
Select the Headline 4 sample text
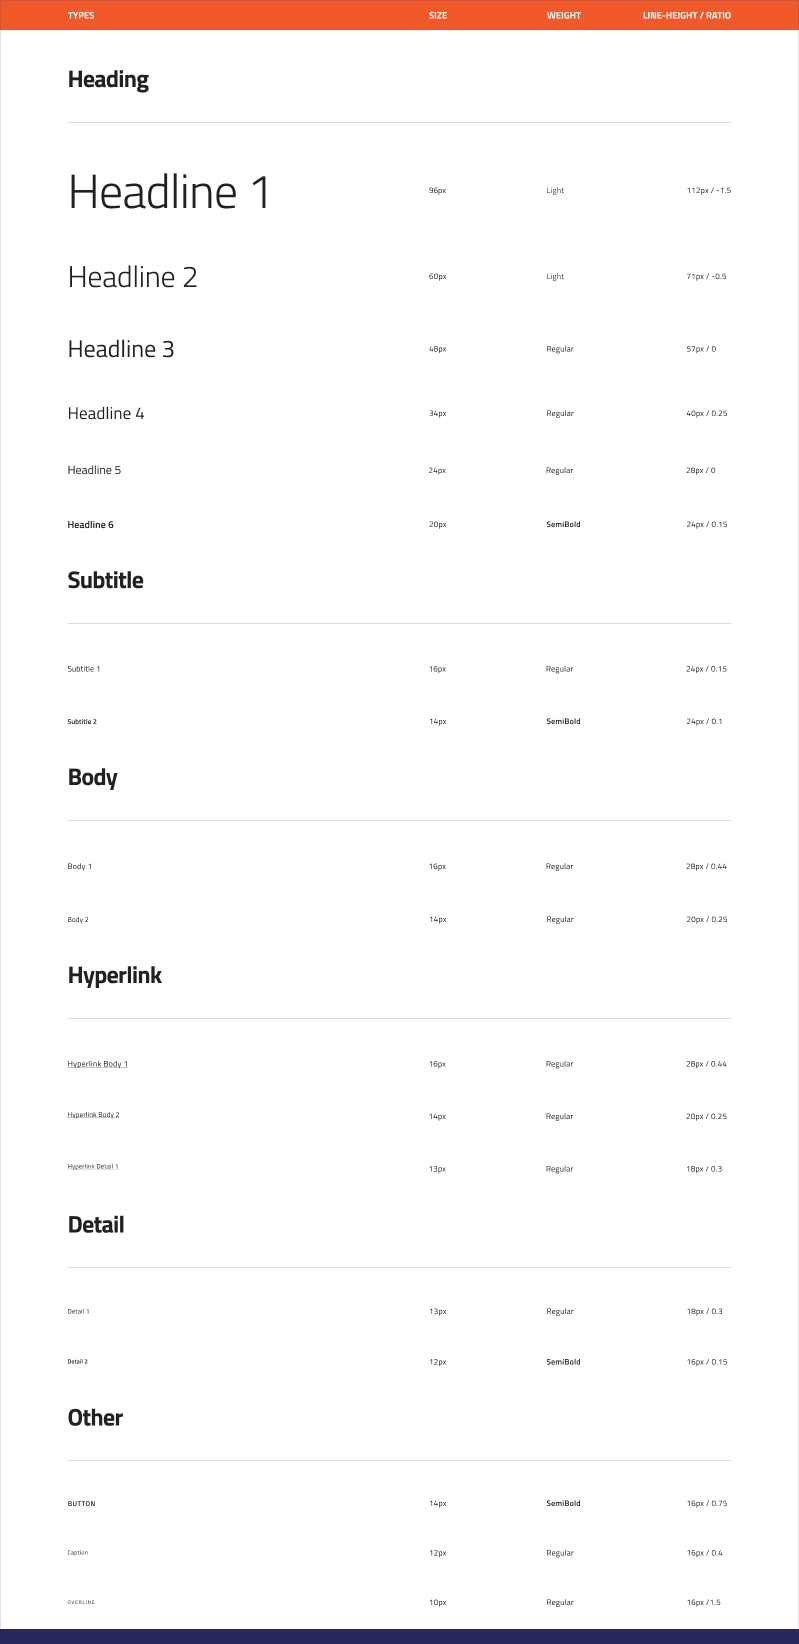(106, 413)
